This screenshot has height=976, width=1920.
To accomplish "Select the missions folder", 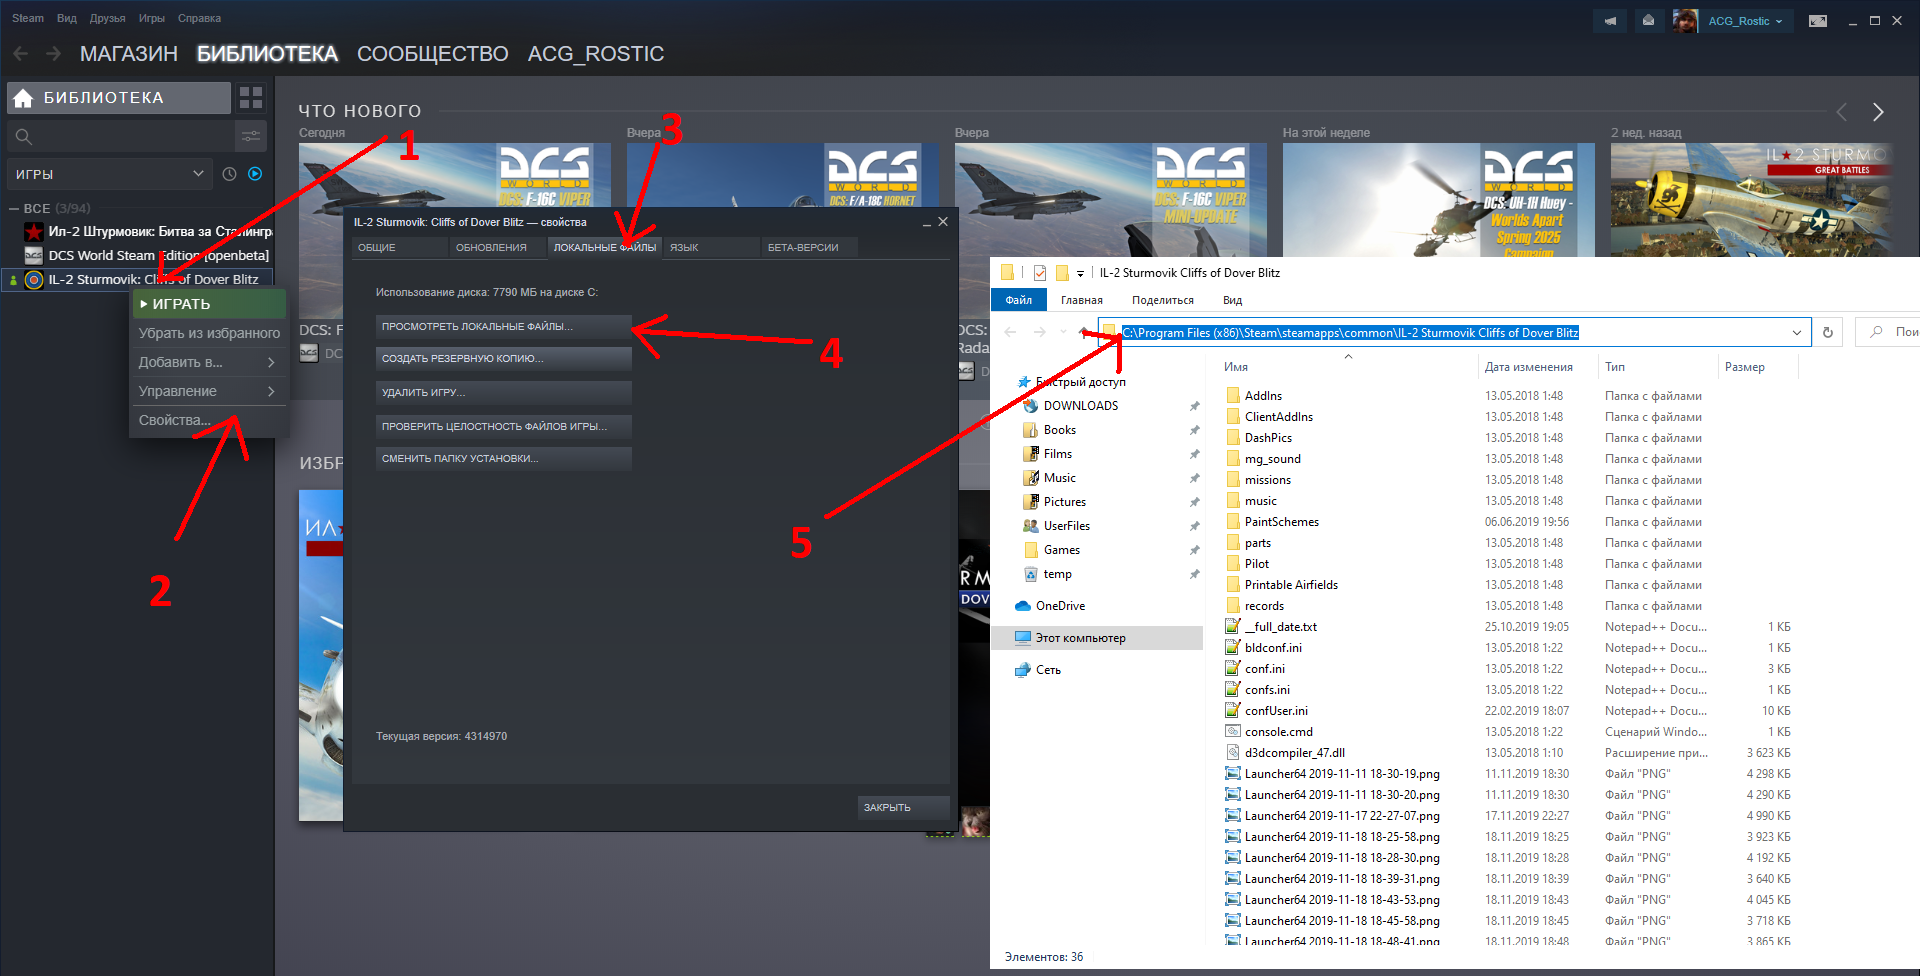I will point(1267,480).
